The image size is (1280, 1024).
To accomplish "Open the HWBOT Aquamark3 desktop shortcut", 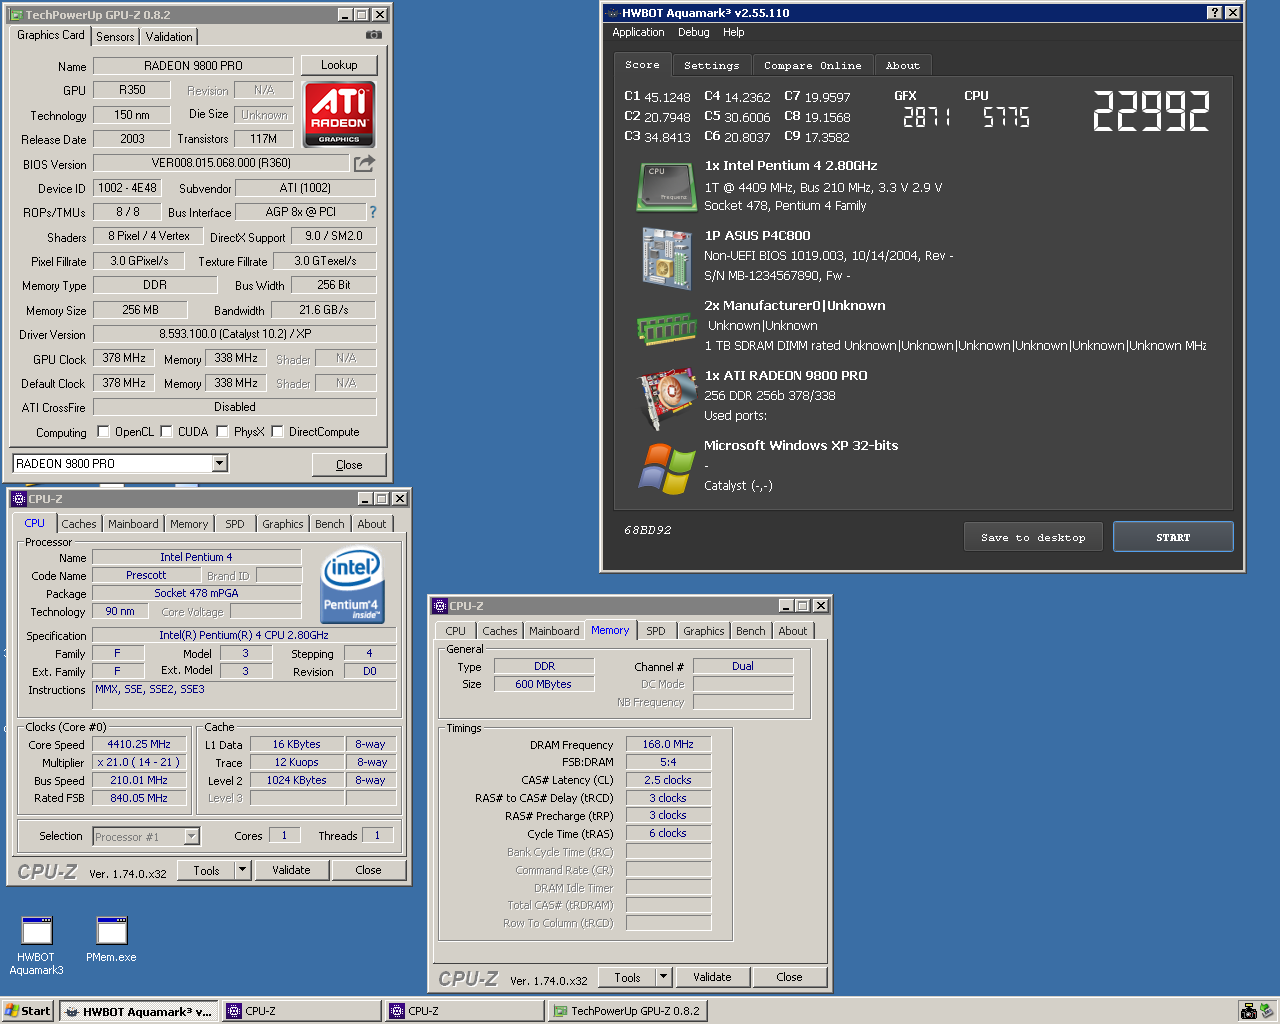I will pyautogui.click(x=37, y=945).
